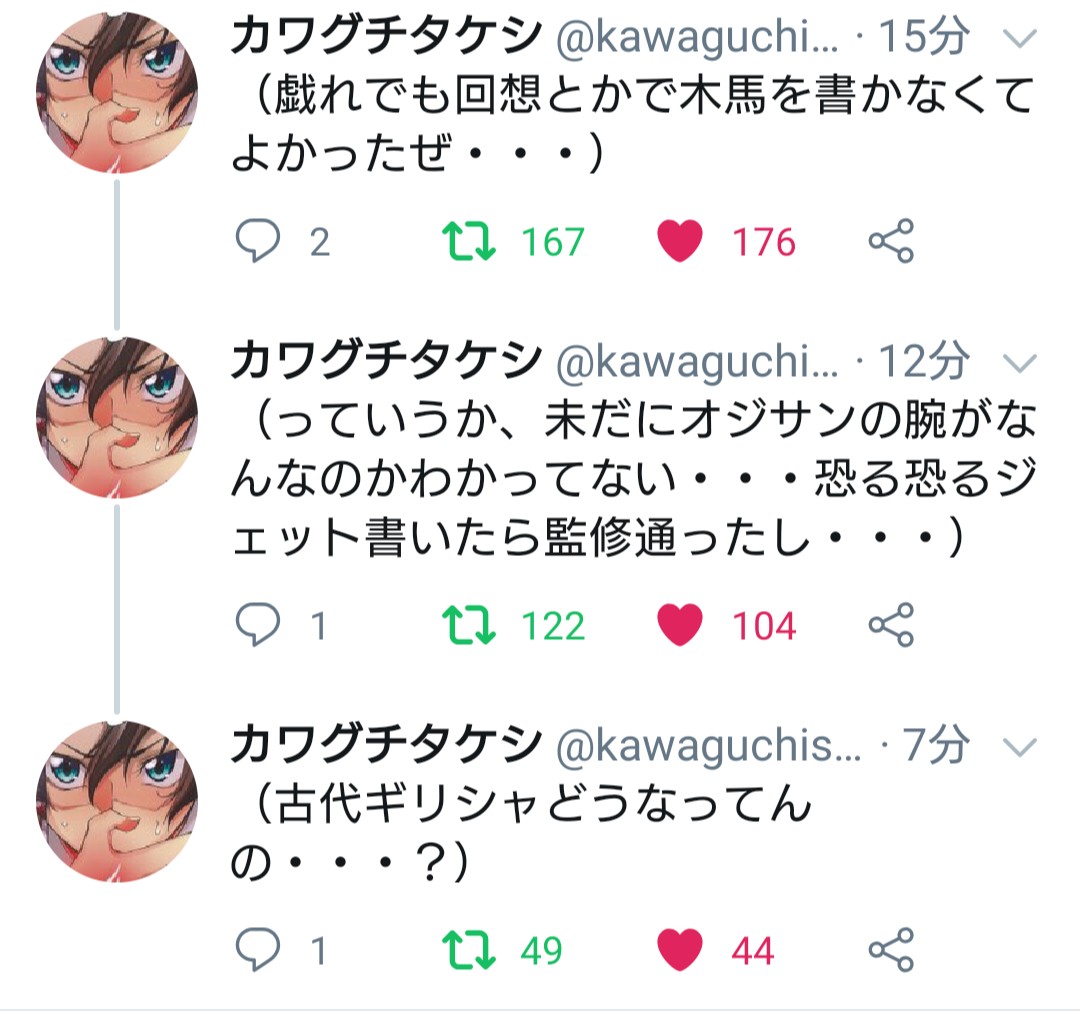The height and width of the screenshot is (1023, 1080).
Task: Open options chevron on 15分 tweet
Action: coord(1020,38)
